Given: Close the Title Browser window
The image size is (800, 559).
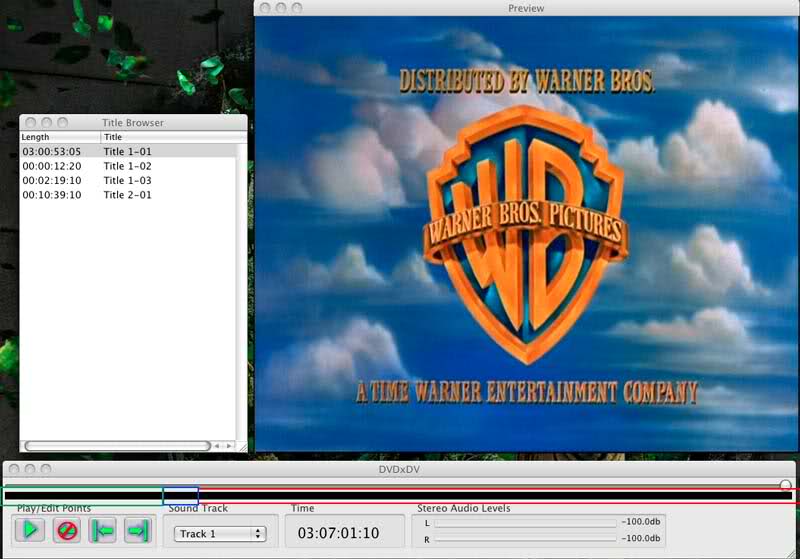Looking at the screenshot, I should [x=31, y=122].
